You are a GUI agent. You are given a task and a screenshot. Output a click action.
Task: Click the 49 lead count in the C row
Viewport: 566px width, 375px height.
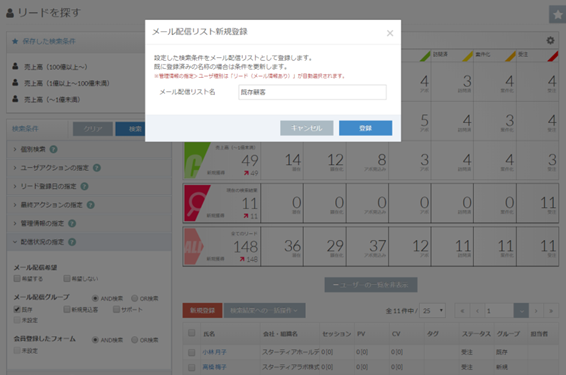tap(249, 161)
